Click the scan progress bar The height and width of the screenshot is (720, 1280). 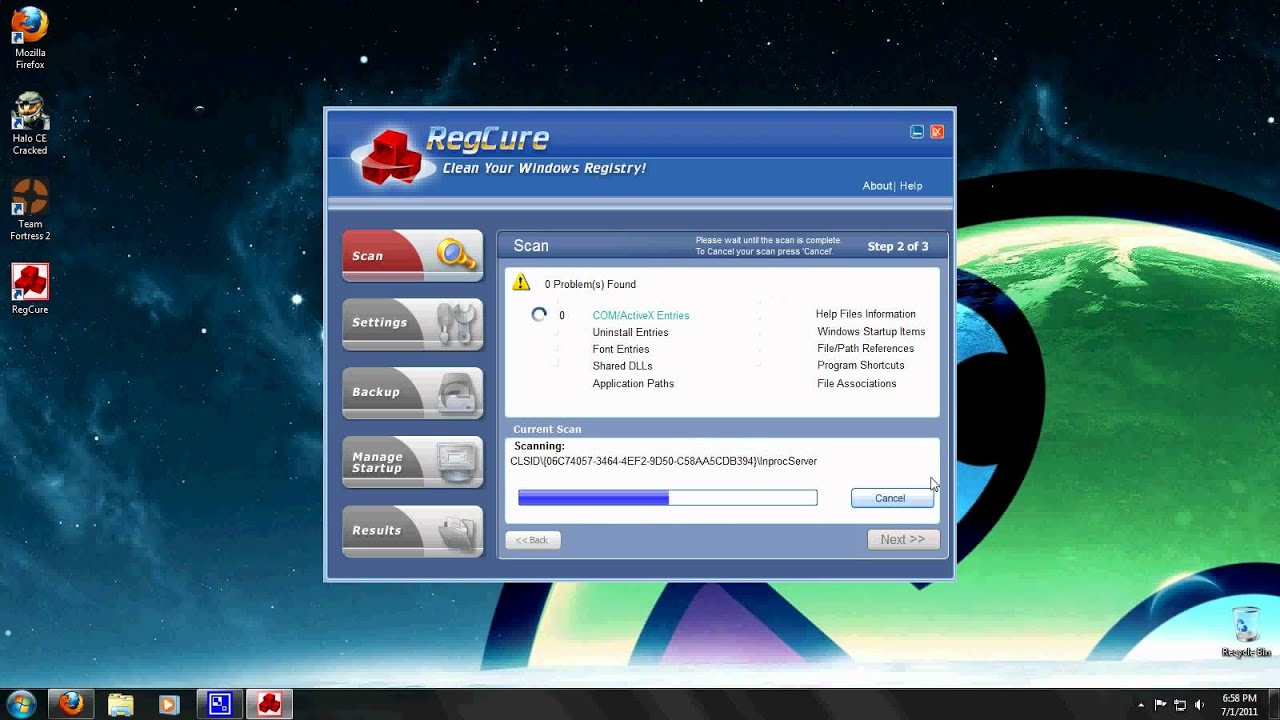pos(668,498)
